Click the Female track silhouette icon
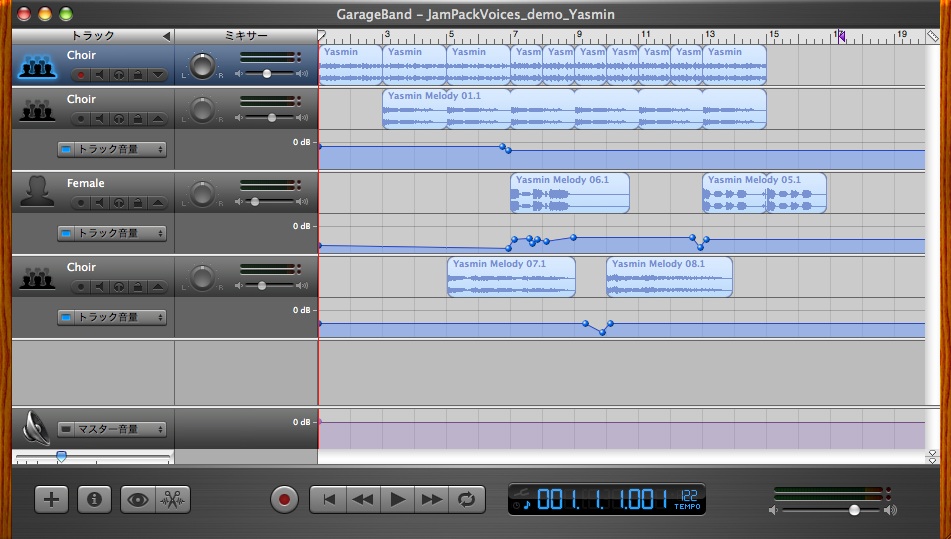This screenshot has height=539, width=951. [37, 192]
